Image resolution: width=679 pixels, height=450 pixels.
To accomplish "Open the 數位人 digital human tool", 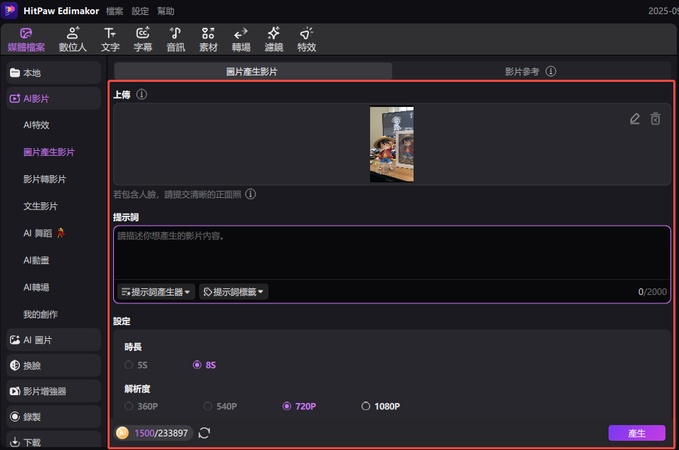I will (73, 39).
